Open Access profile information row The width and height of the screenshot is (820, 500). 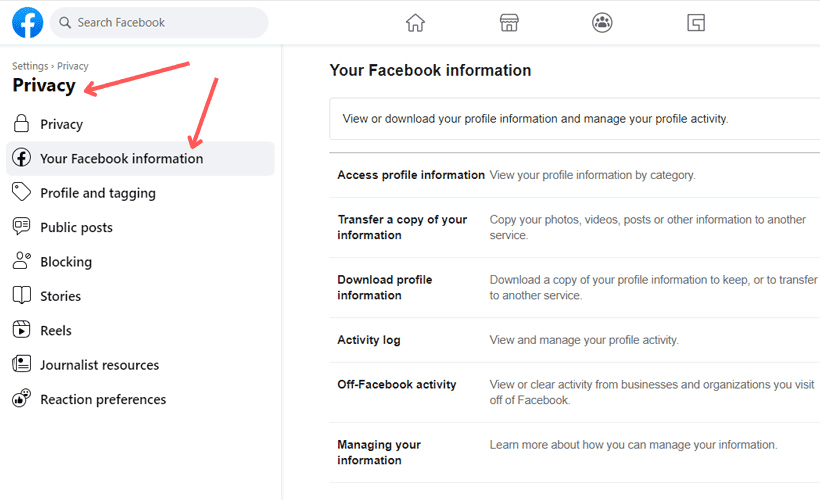(411, 175)
